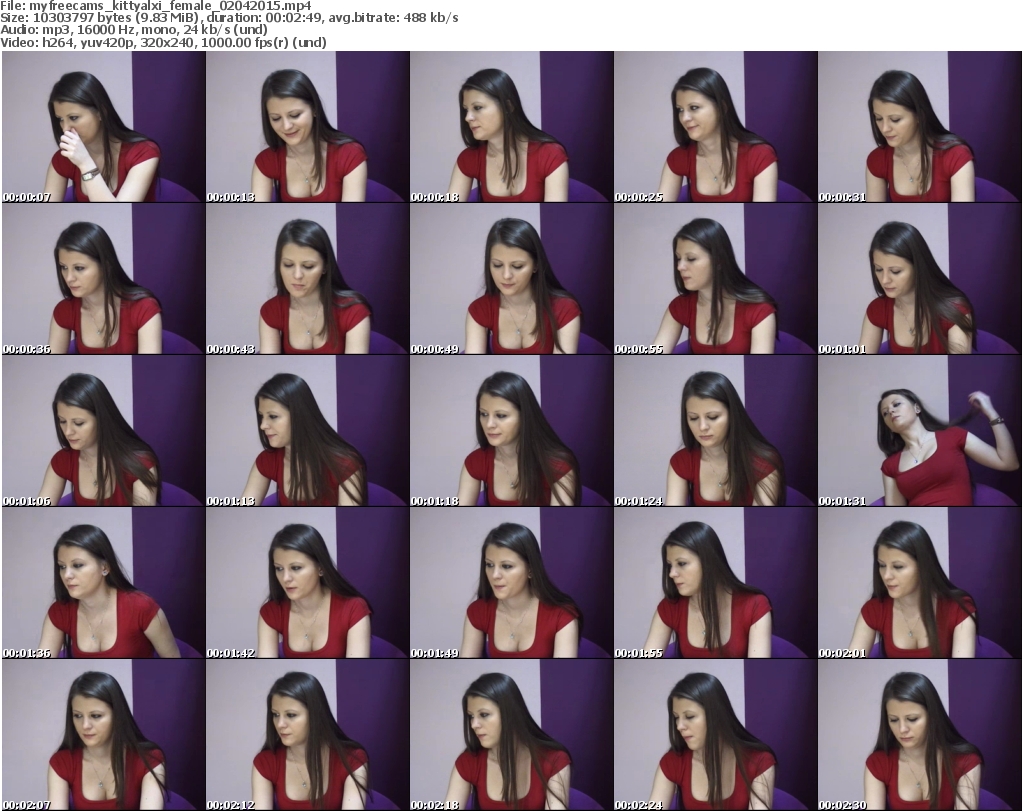Screen dimensions: 1024x811
Task: Click the thumbnail stamped 00:00:07
Action: pyautogui.click(x=103, y=127)
